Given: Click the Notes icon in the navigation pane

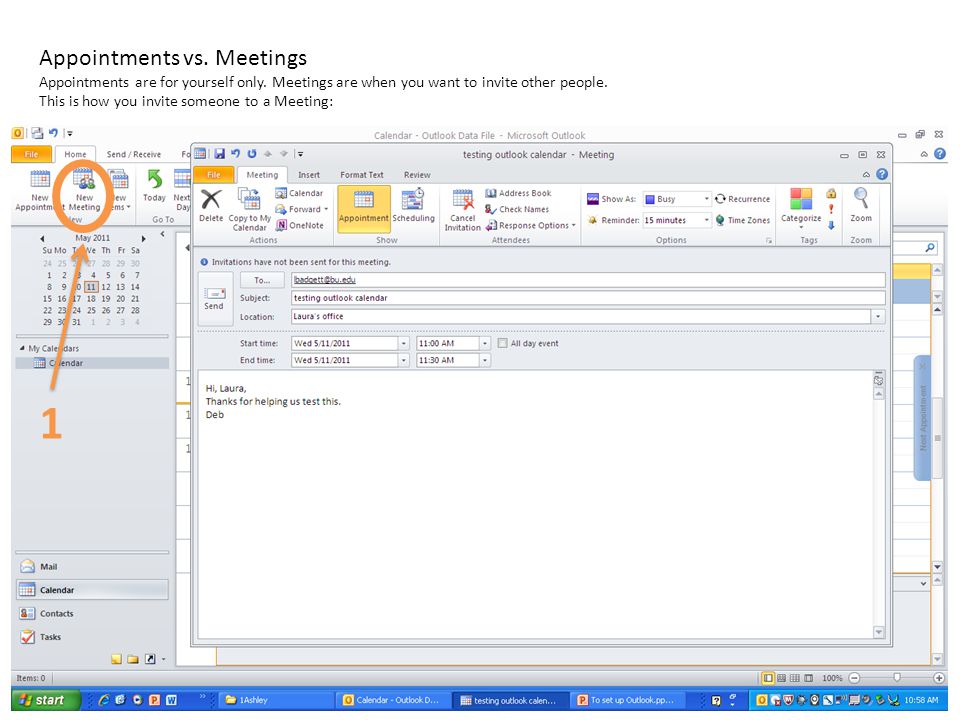Looking at the screenshot, I should coord(116,659).
